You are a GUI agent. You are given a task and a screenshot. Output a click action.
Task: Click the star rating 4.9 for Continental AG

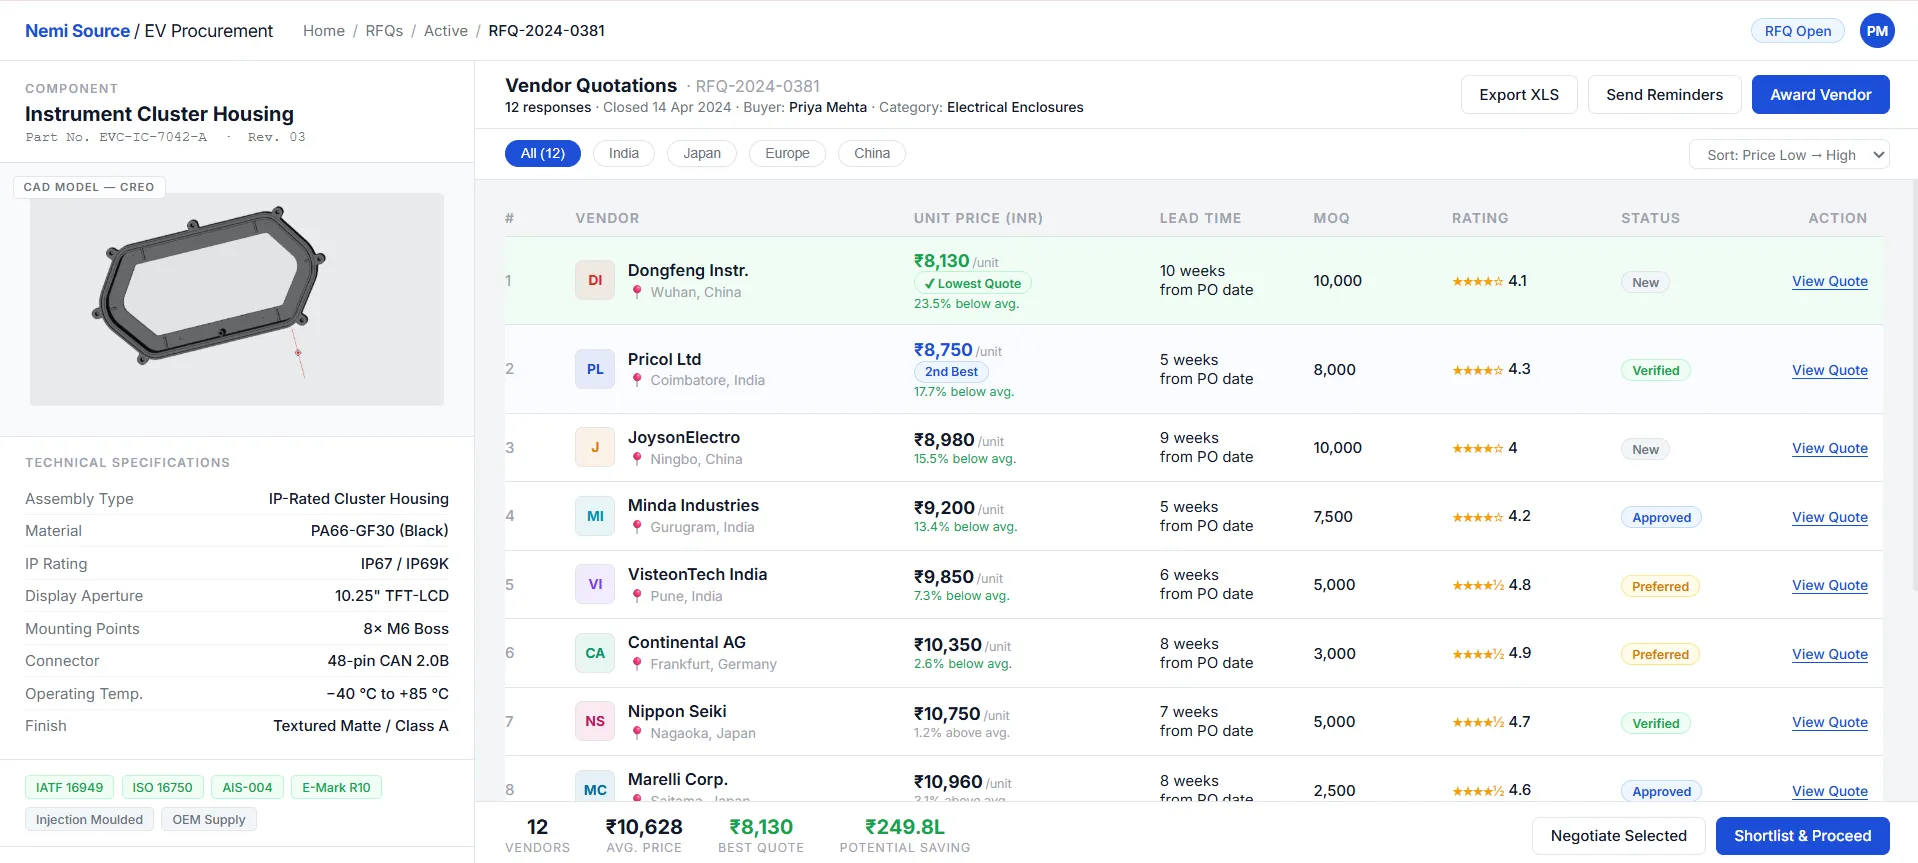click(1491, 653)
